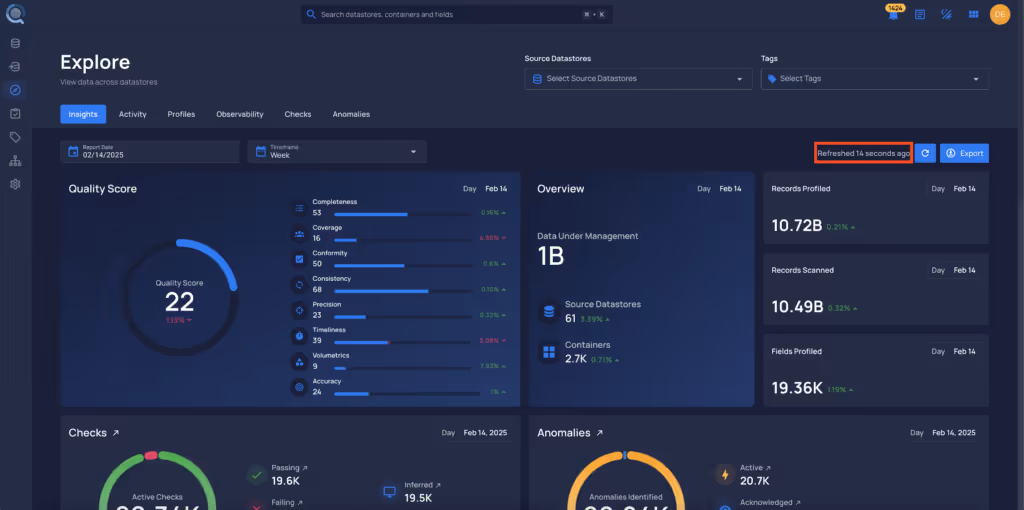The height and width of the screenshot is (510, 1024).
Task: Click the Export button
Action: (964, 153)
